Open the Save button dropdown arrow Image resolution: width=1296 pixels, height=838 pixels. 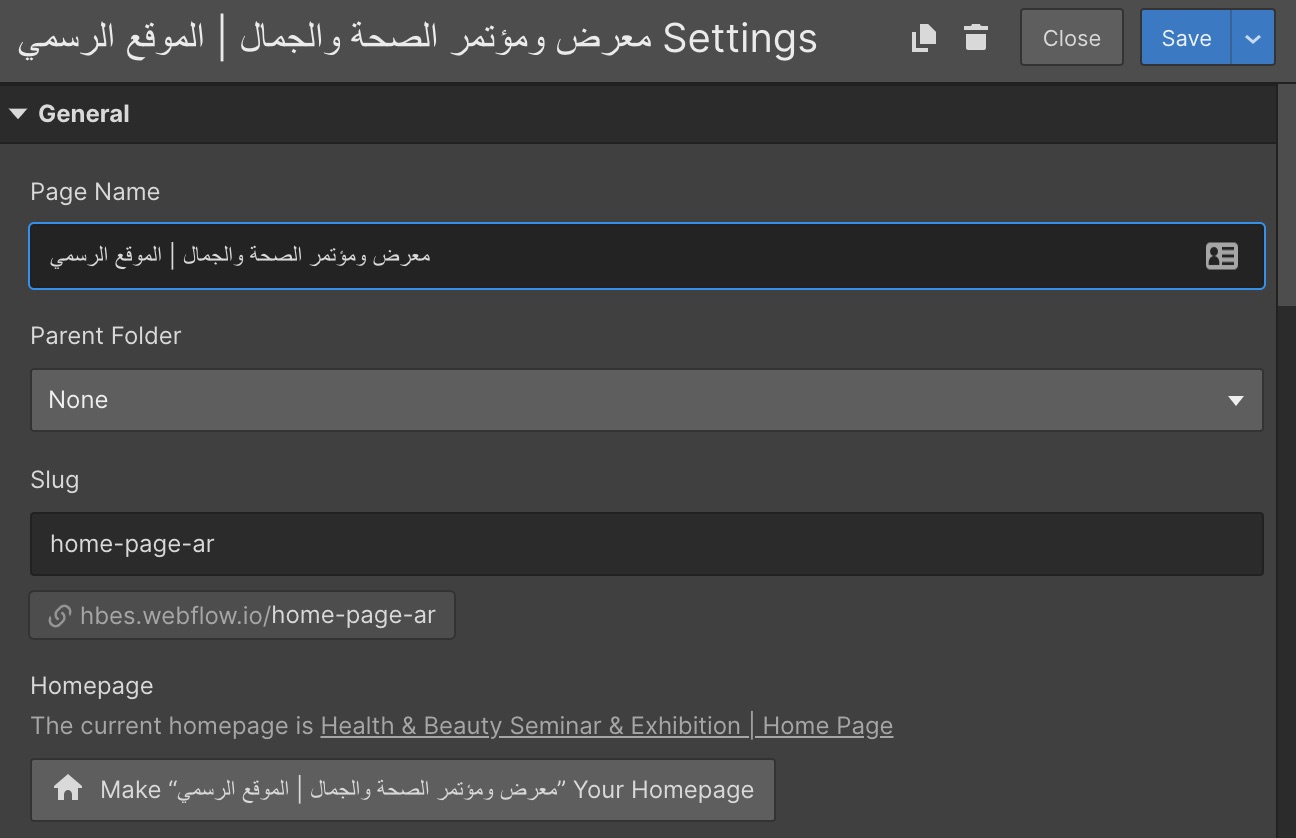[x=1253, y=38]
